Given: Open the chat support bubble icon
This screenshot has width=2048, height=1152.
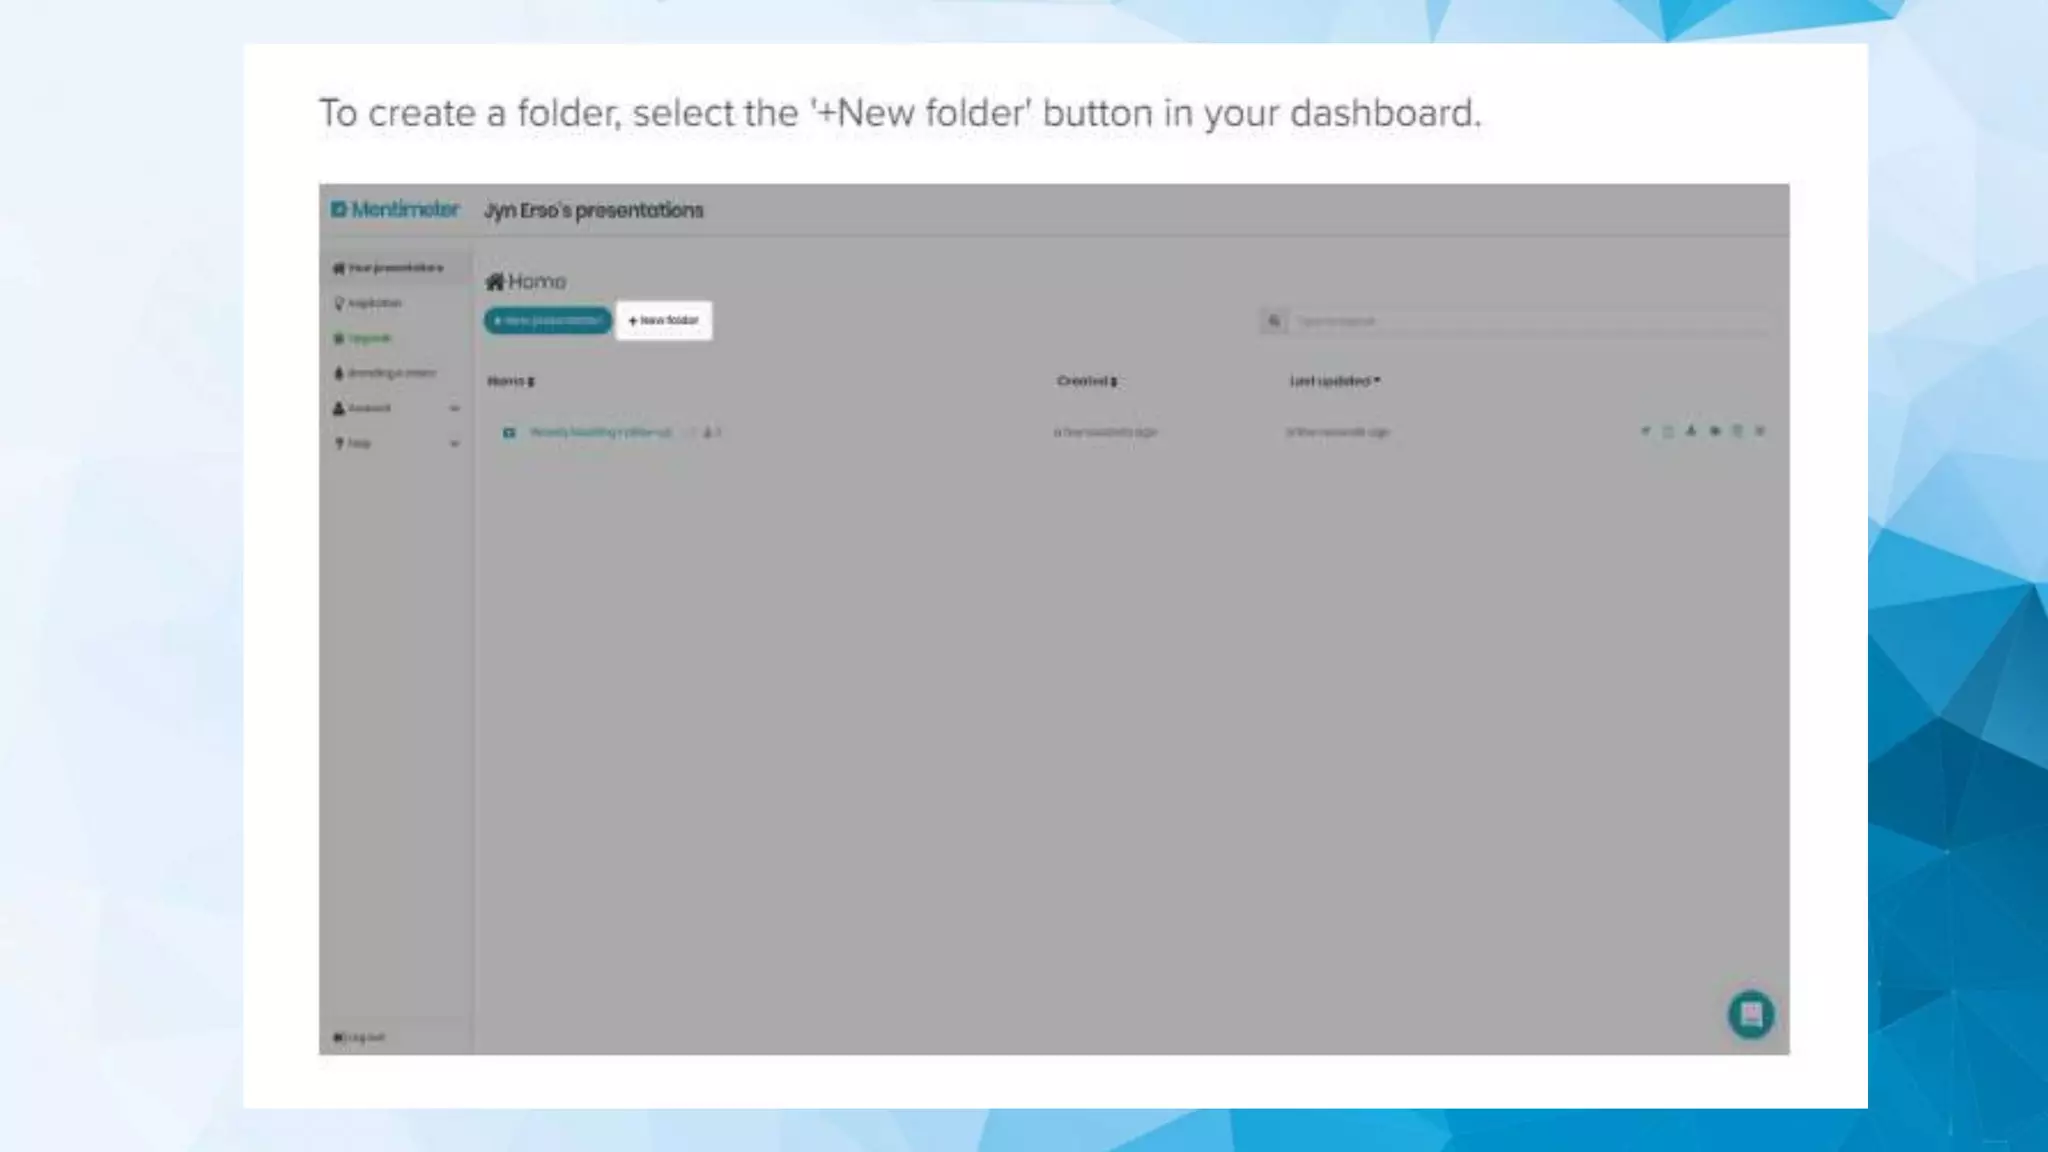Looking at the screenshot, I should click(x=1750, y=1015).
